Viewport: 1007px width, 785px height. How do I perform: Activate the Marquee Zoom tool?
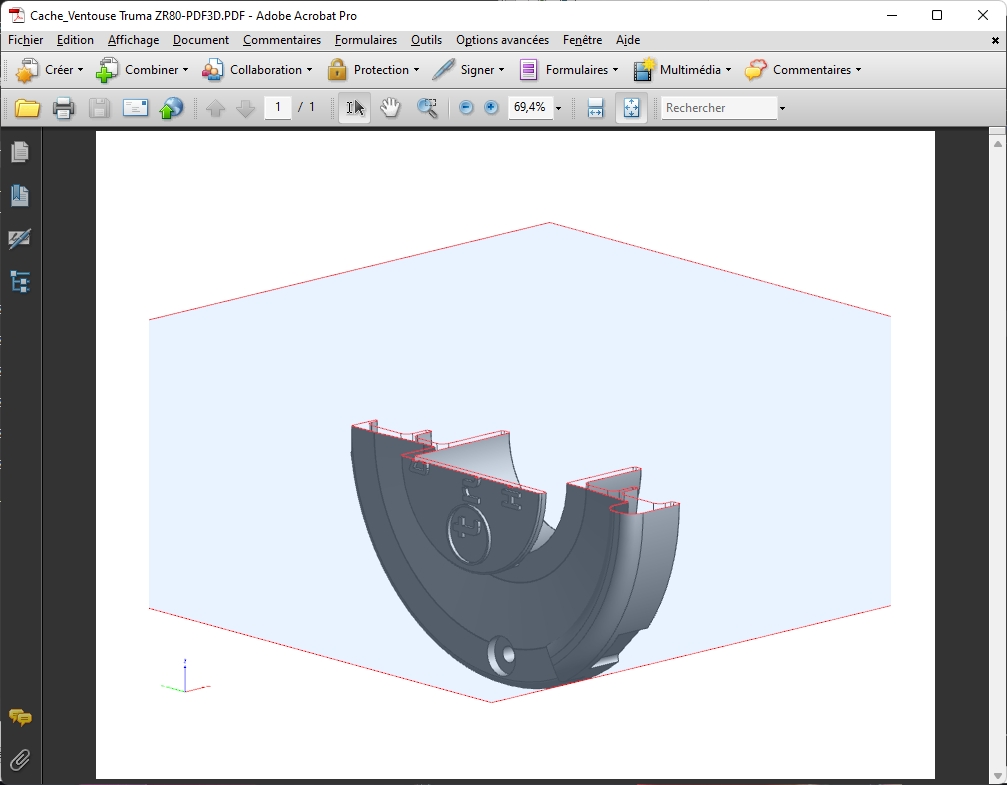point(427,108)
